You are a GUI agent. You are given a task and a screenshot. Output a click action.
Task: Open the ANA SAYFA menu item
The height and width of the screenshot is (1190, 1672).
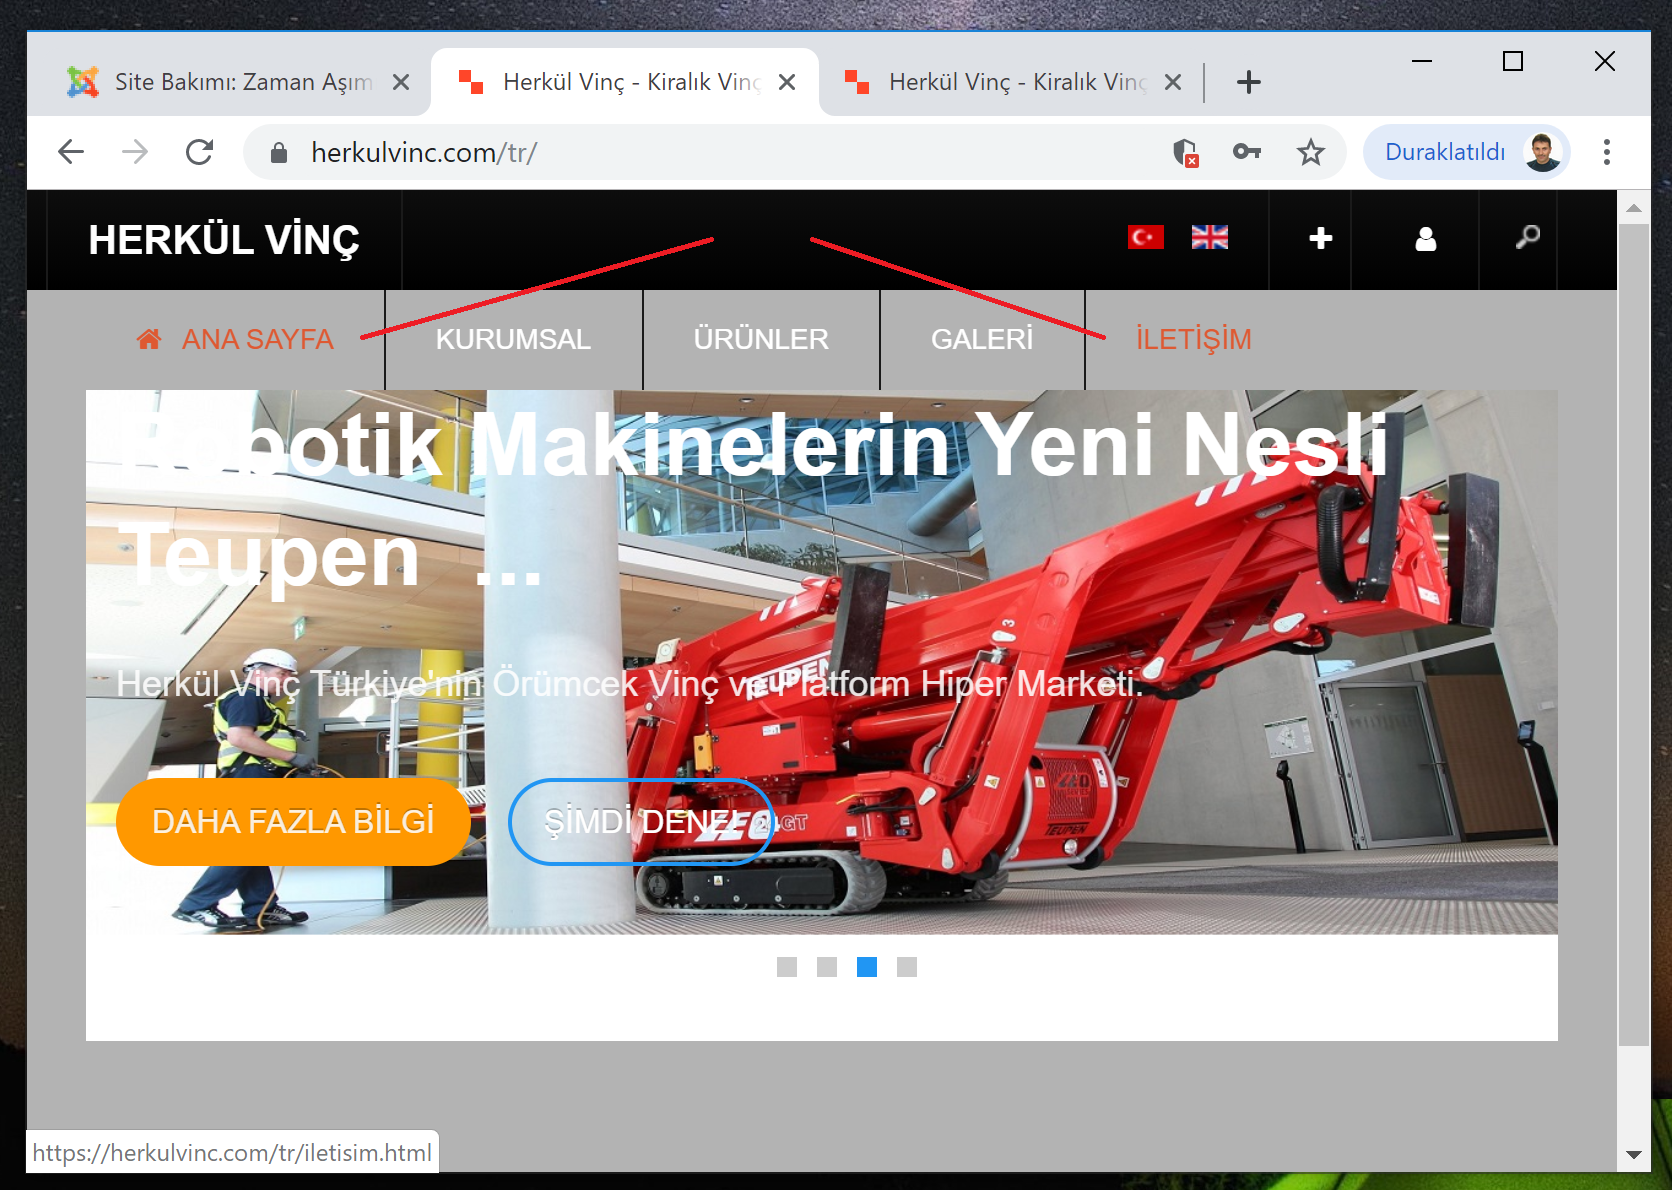[x=257, y=339]
